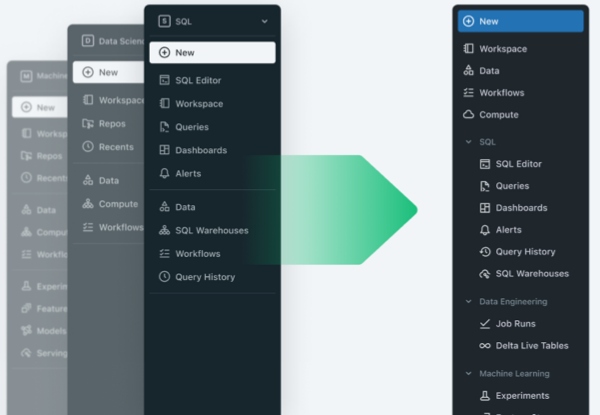600x415 pixels.
Task: Open Workflows in the right sidebar
Action: pos(501,93)
